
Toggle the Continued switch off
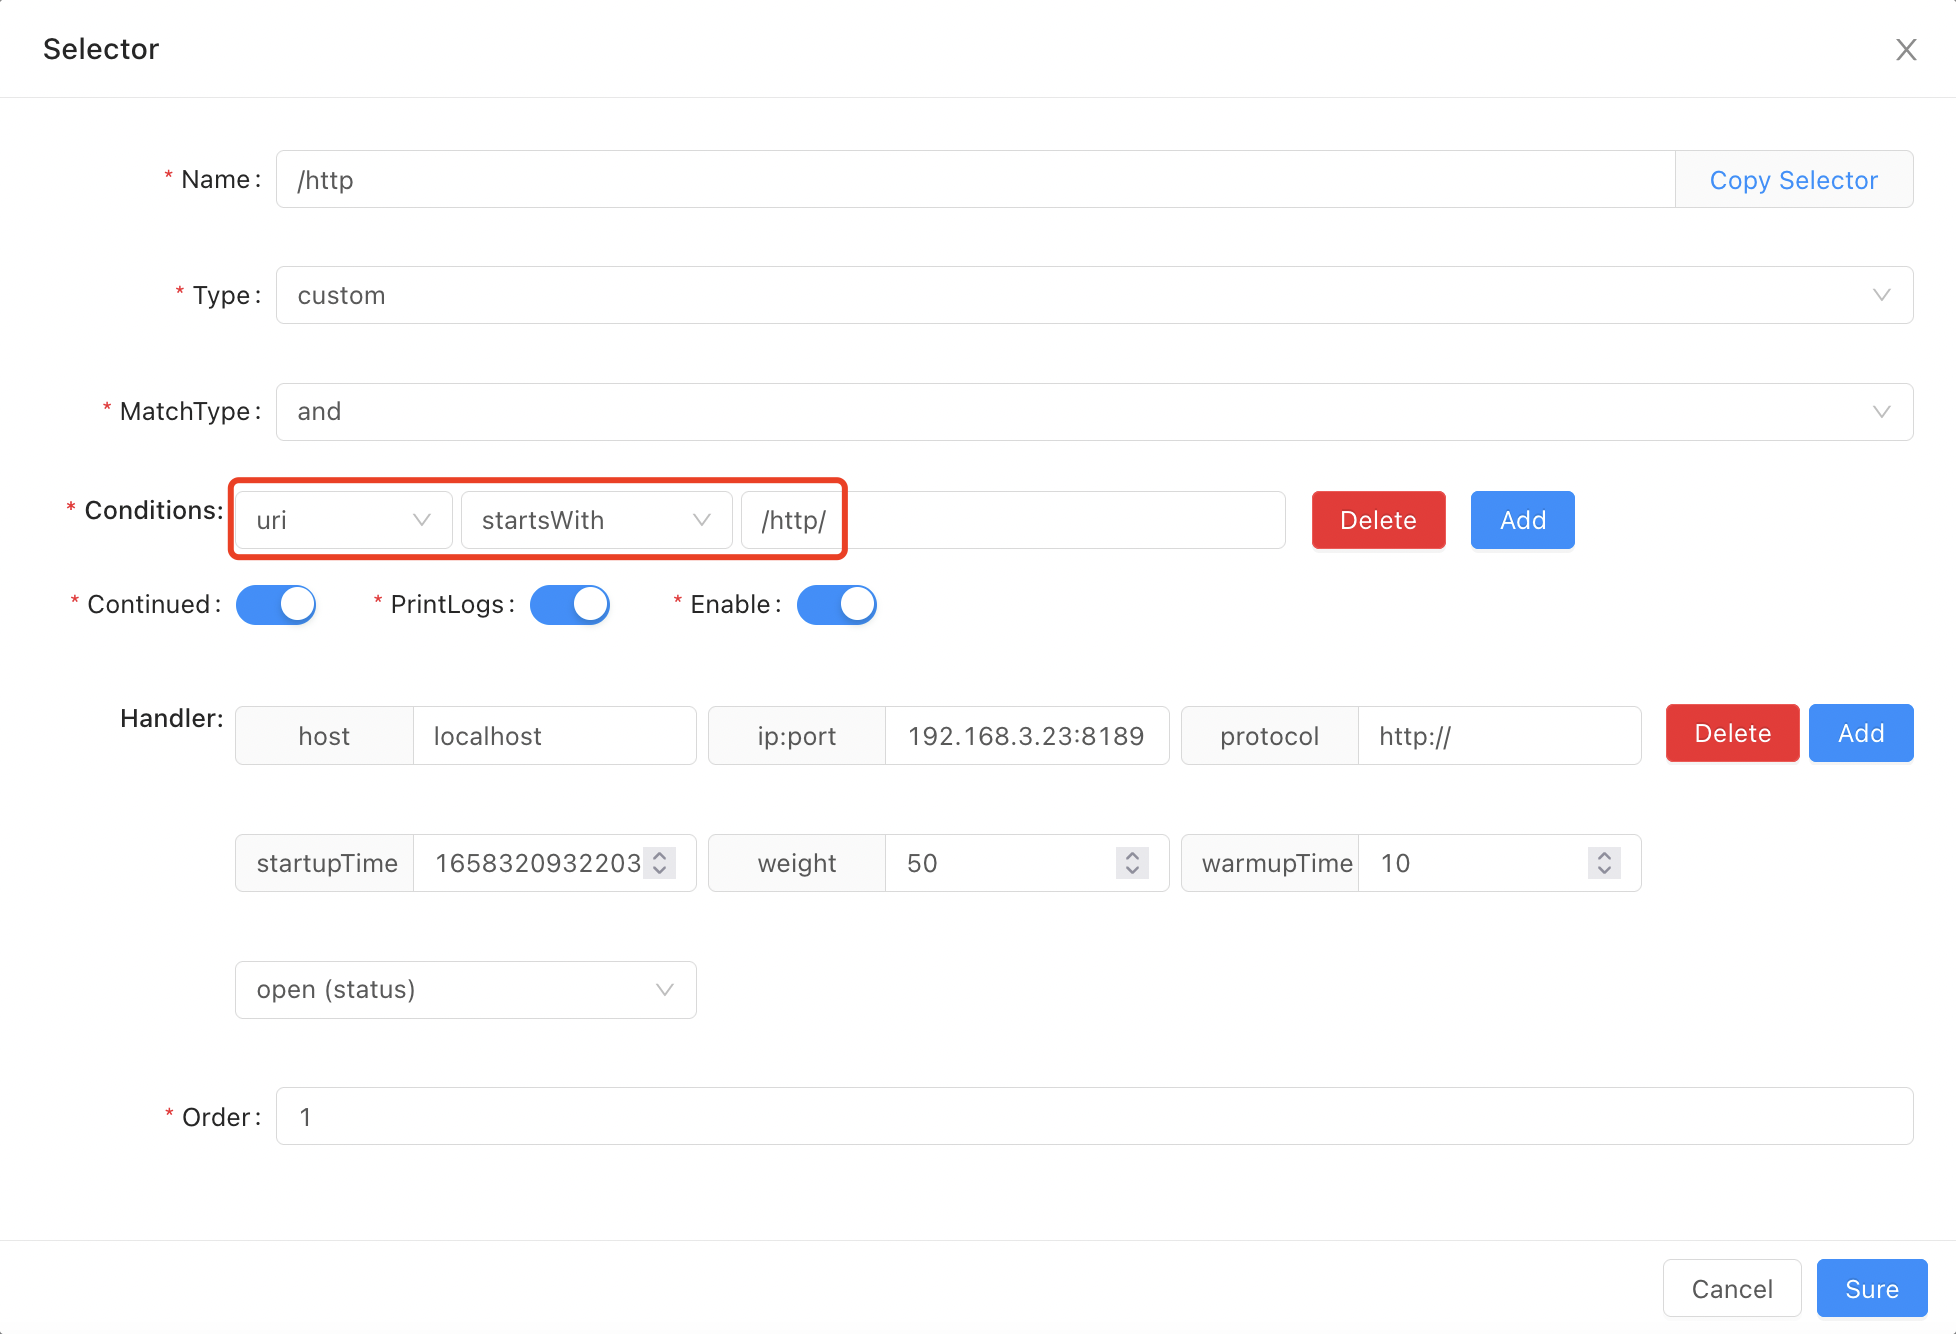tap(276, 605)
